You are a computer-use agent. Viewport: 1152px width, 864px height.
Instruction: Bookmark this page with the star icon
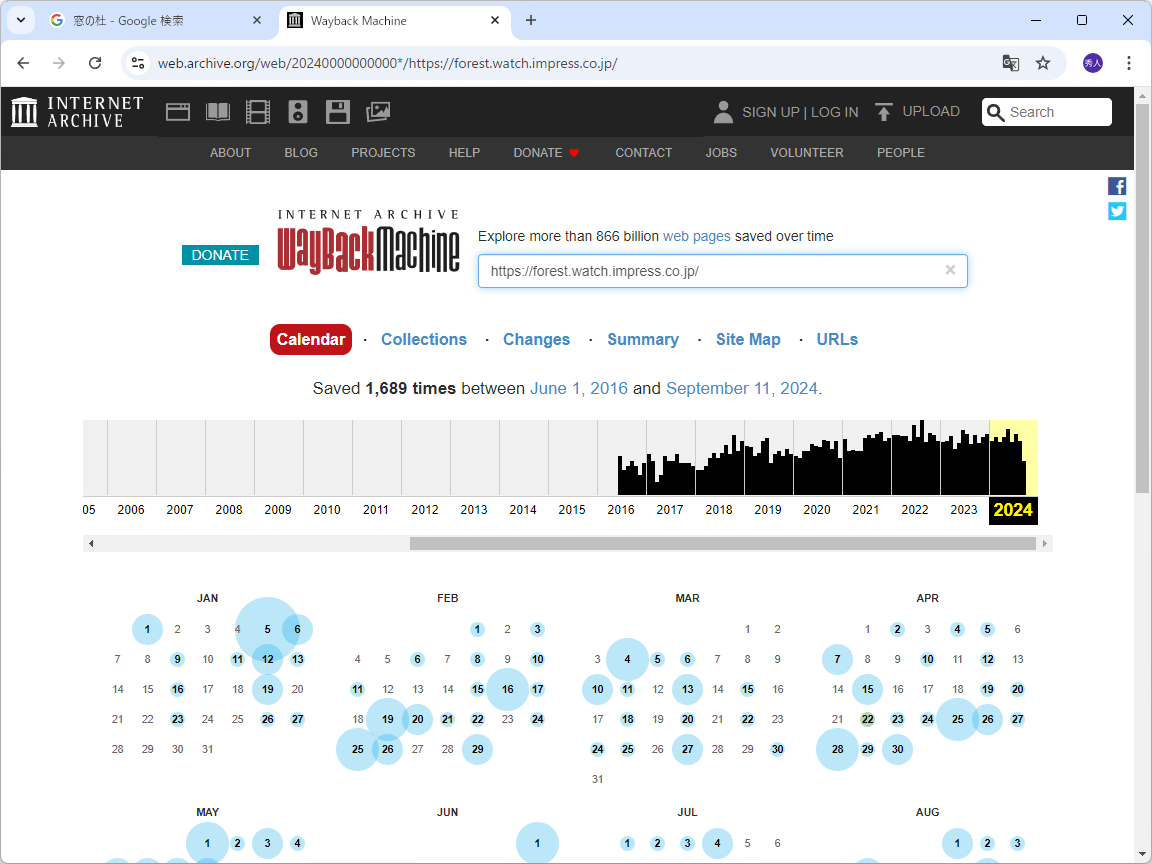pos(1043,63)
